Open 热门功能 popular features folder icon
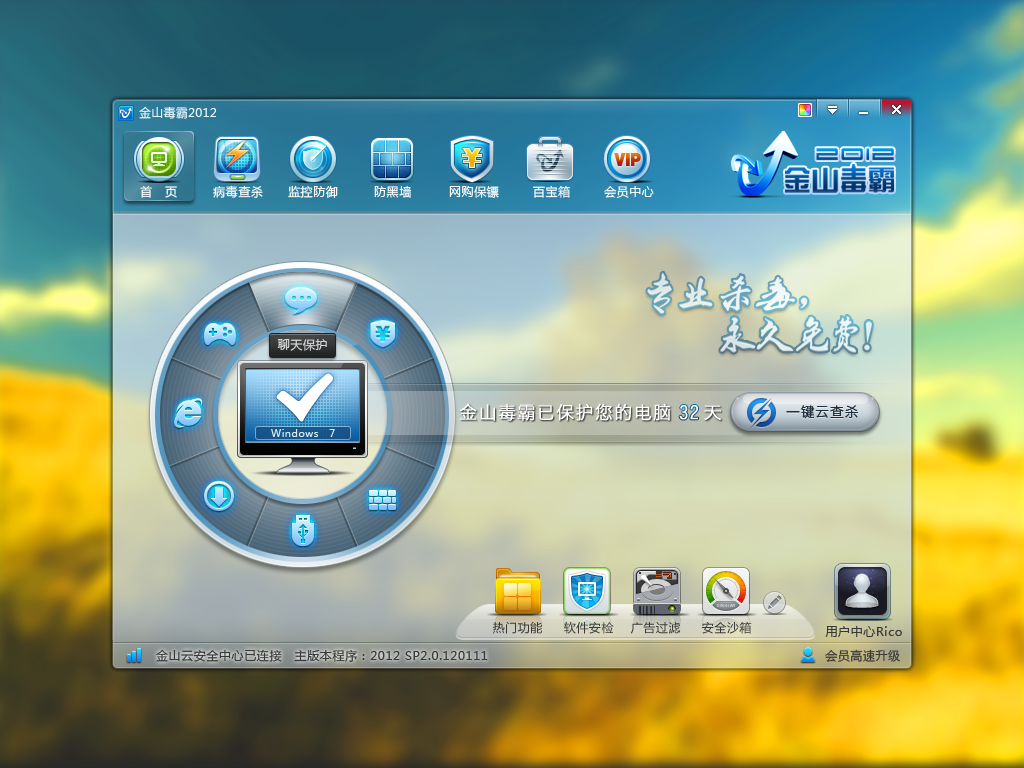 pos(517,592)
